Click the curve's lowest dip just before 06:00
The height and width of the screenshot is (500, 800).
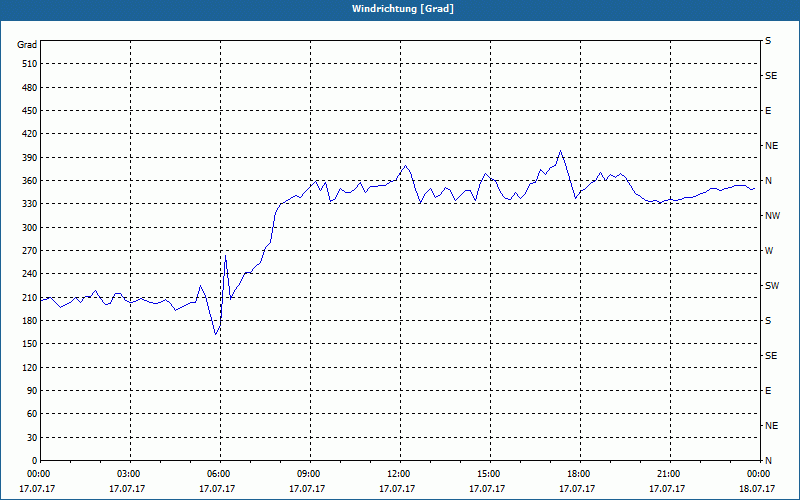[x=216, y=334]
